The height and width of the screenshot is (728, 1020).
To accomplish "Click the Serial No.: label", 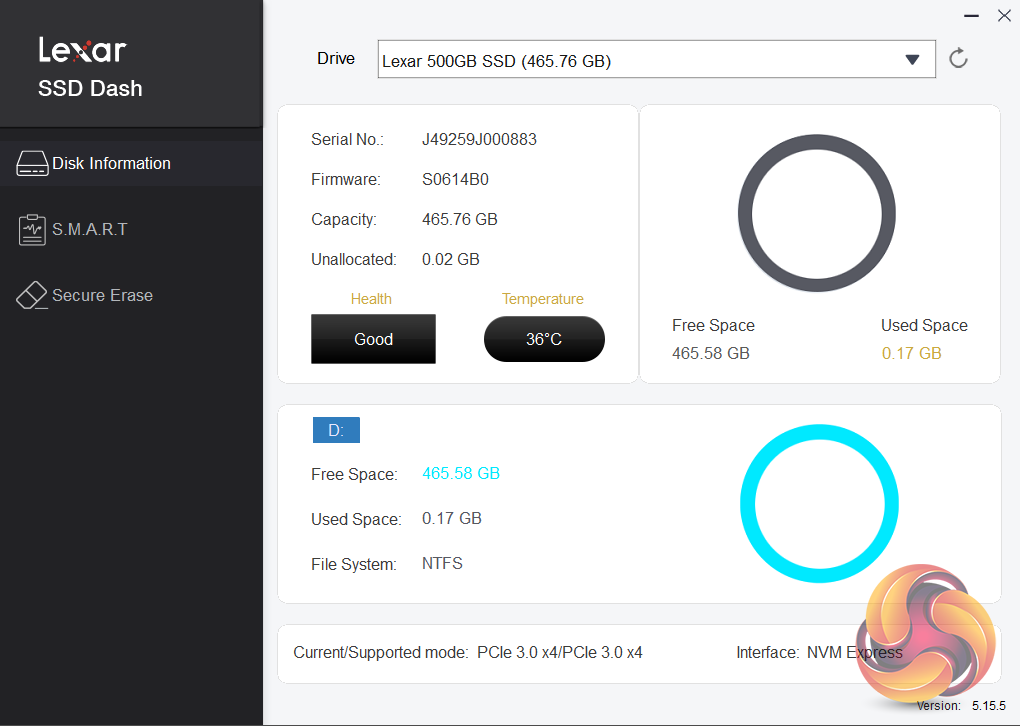I will pos(347,139).
